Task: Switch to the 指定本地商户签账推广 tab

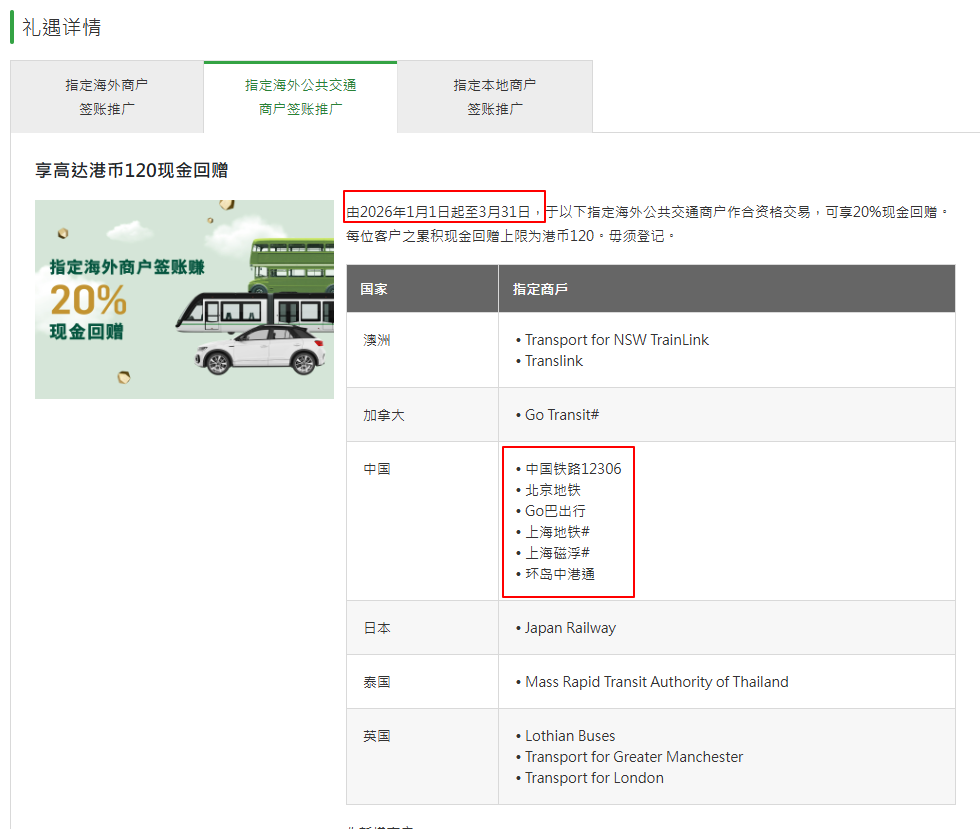Action: pos(494,97)
